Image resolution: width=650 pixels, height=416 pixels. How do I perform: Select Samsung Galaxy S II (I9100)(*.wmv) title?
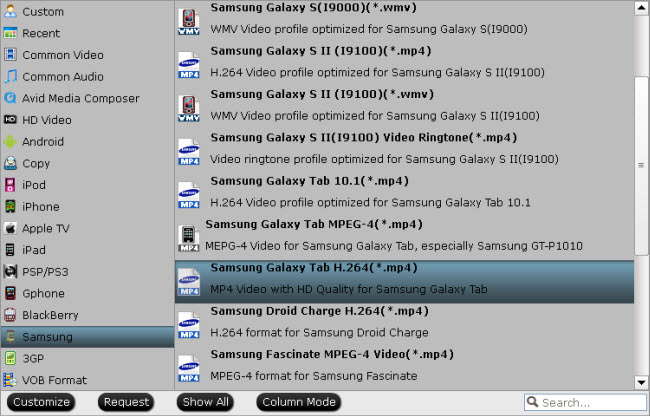322,94
